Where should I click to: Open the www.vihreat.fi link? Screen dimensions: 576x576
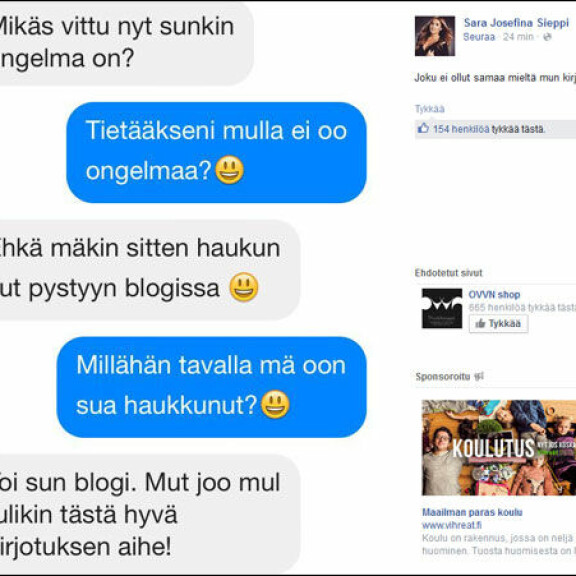tap(451, 525)
